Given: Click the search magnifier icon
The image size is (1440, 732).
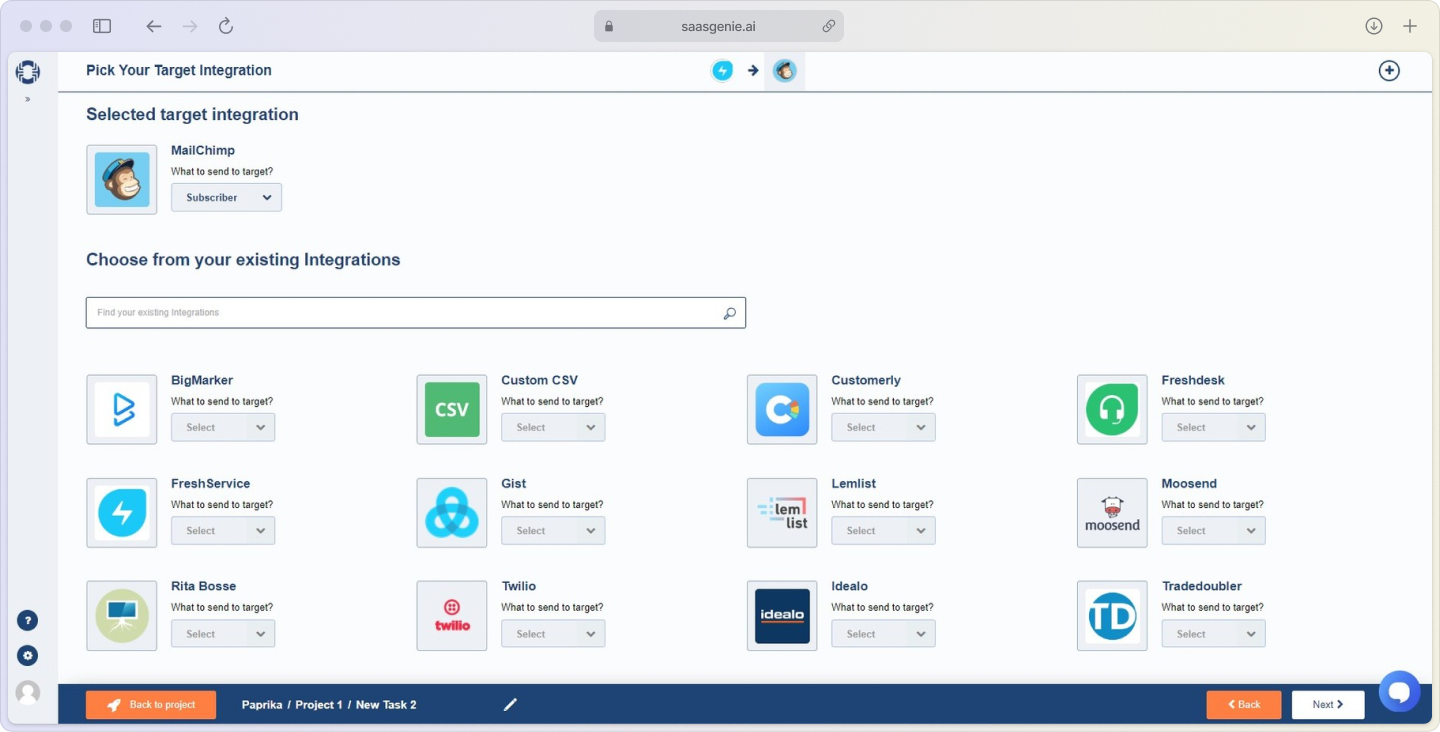Looking at the screenshot, I should (730, 313).
